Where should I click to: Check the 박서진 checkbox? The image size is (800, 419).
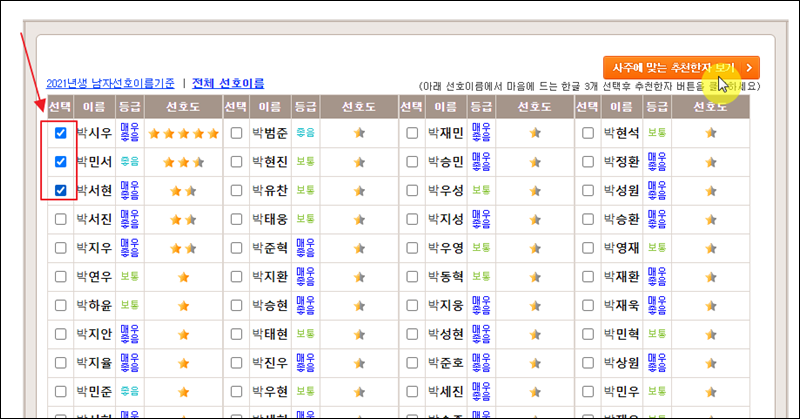point(61,219)
